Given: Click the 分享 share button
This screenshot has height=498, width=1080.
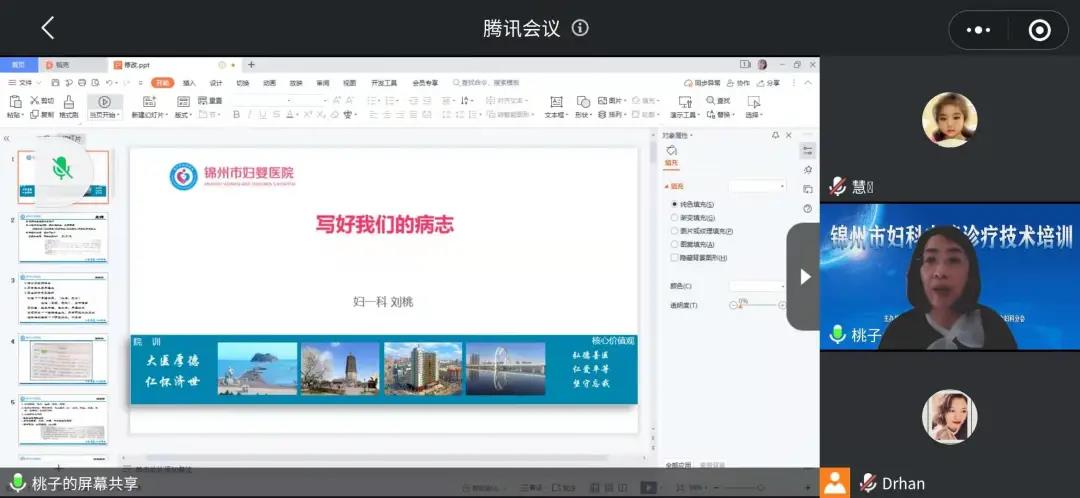Looking at the screenshot, I should tap(769, 83).
